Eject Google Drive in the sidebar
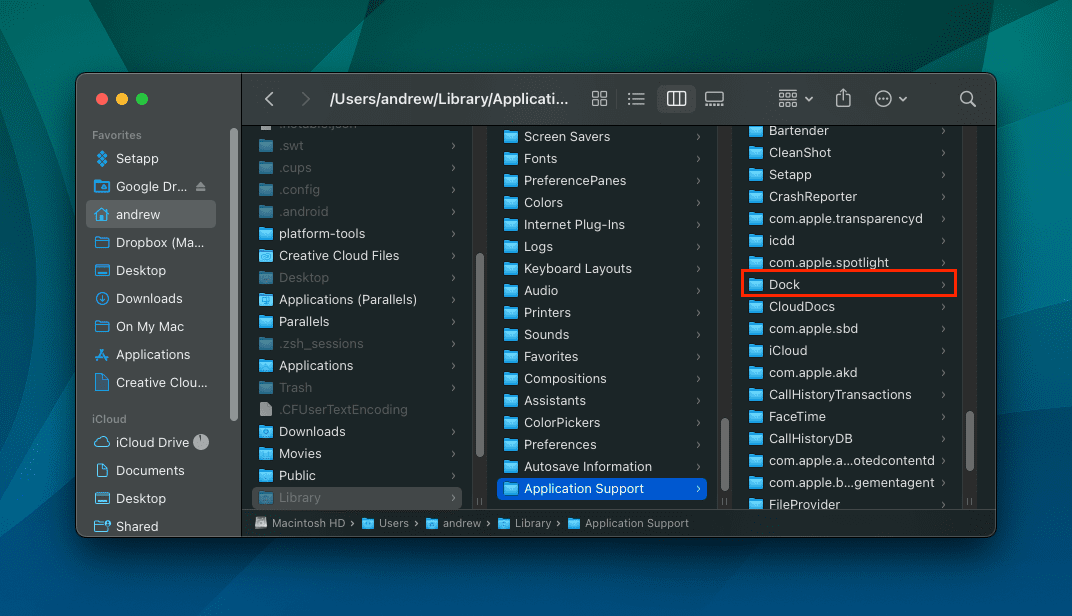Image resolution: width=1072 pixels, height=616 pixels. click(201, 186)
